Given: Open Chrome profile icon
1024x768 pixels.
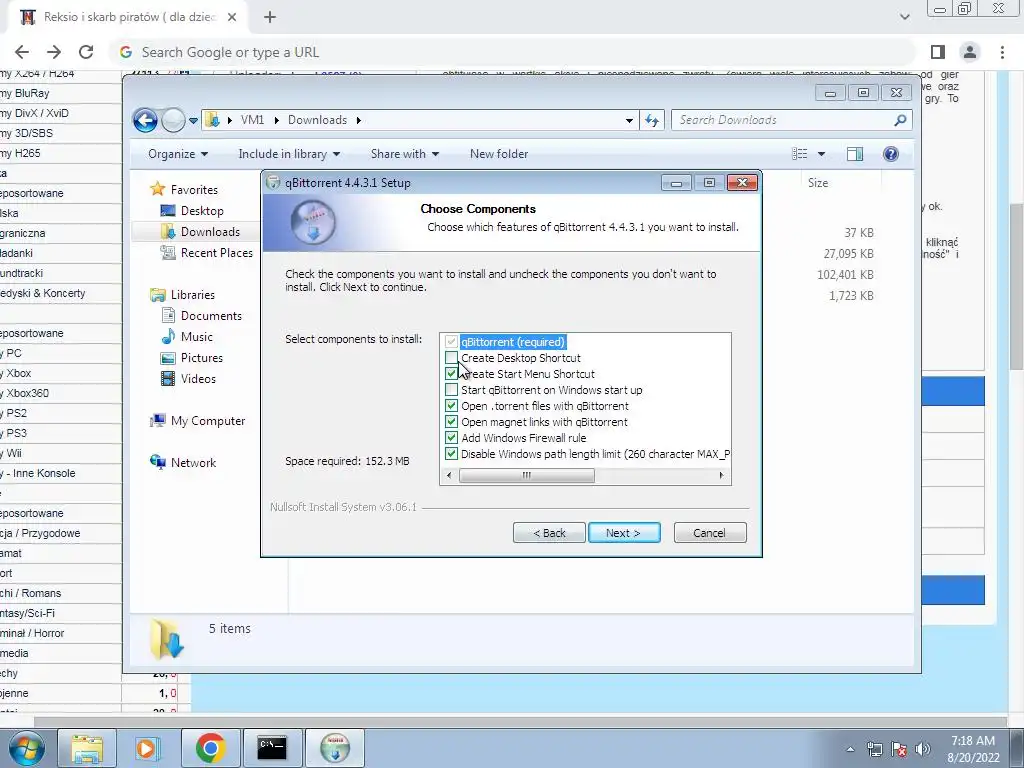Looking at the screenshot, I should 970,52.
